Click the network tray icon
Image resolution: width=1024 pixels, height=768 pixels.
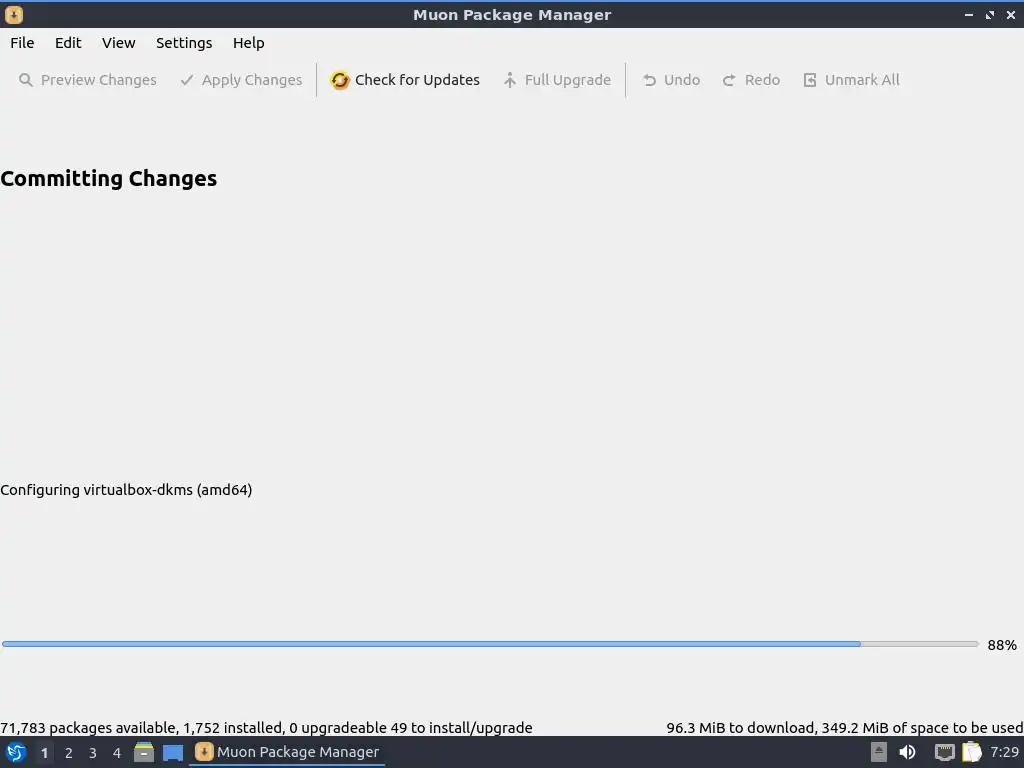point(944,752)
